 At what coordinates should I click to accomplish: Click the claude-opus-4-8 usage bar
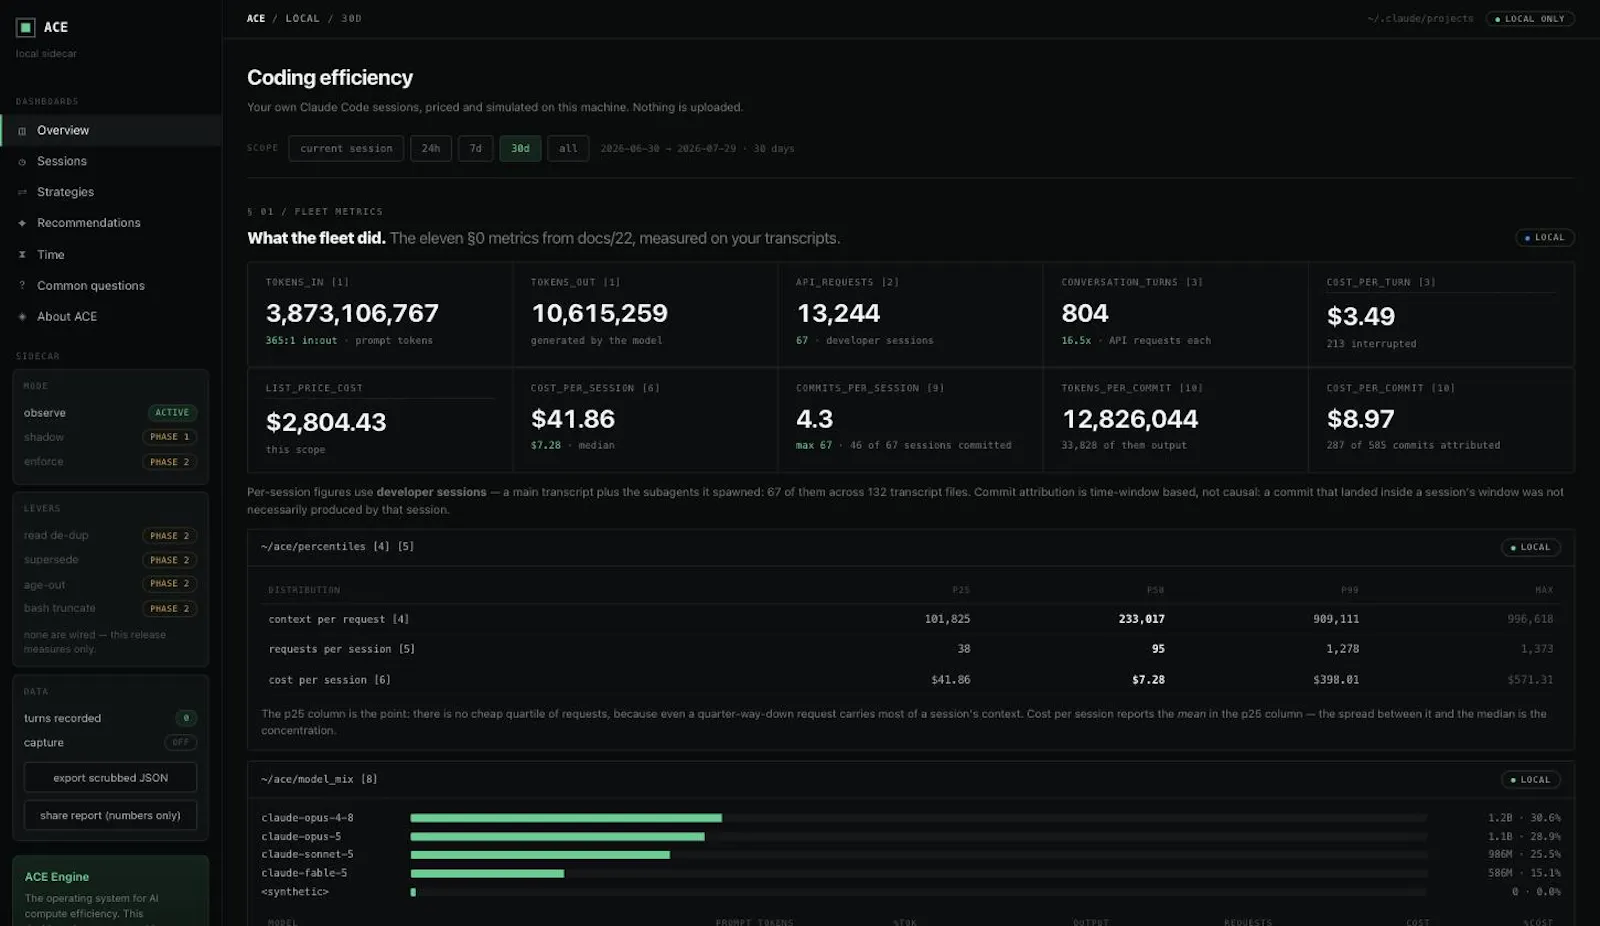tap(566, 818)
